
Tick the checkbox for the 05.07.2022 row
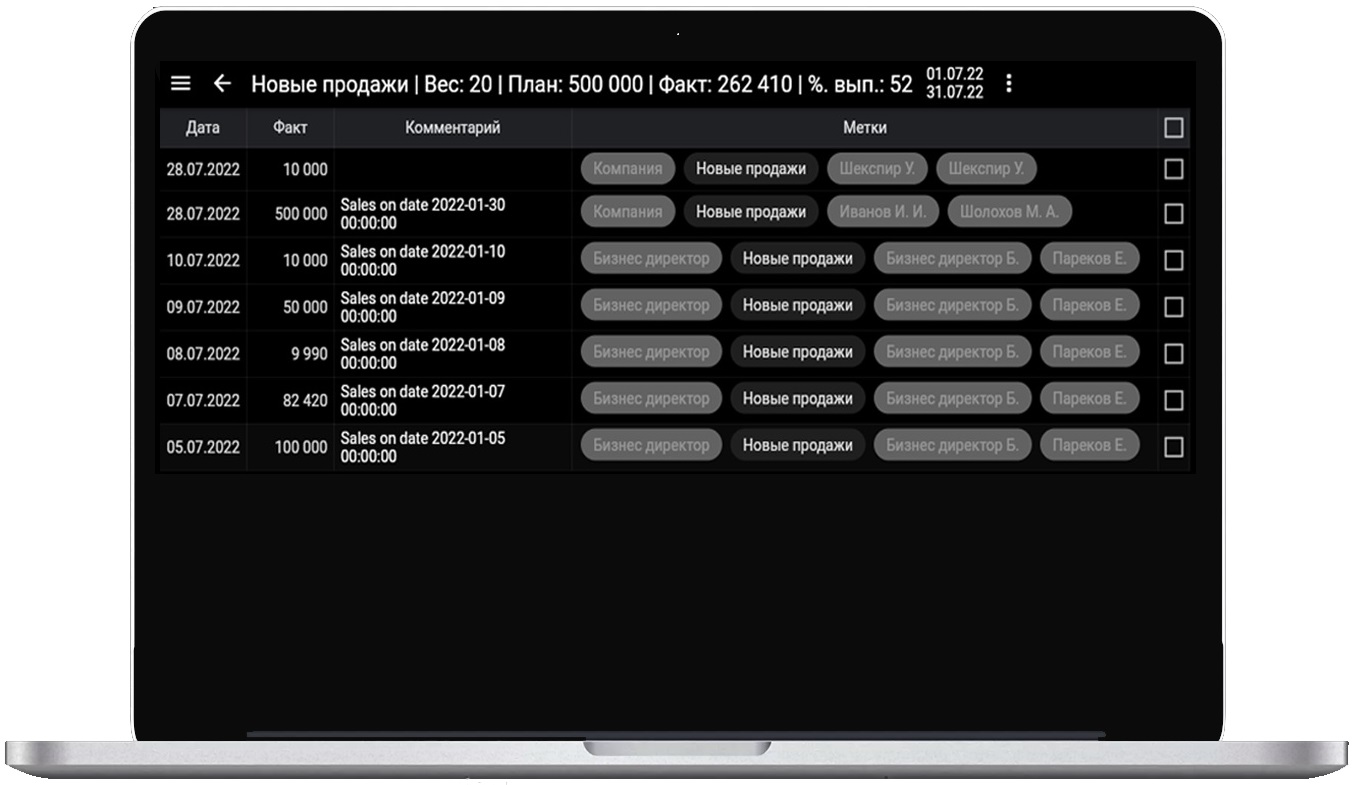pyautogui.click(x=1173, y=447)
